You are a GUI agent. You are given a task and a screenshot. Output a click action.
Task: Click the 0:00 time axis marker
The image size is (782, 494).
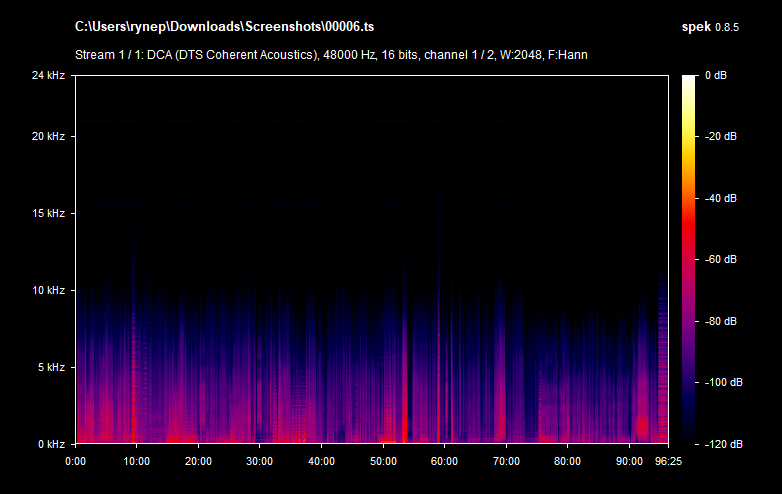click(x=76, y=461)
